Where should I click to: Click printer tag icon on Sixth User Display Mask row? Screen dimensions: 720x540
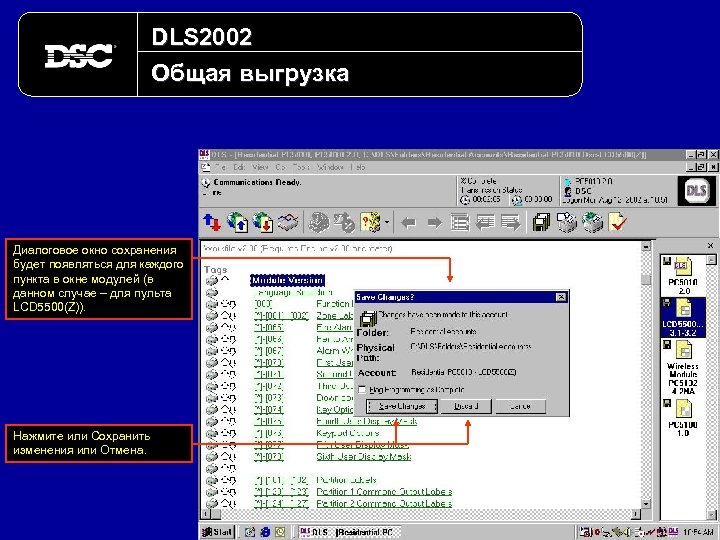pos(211,457)
